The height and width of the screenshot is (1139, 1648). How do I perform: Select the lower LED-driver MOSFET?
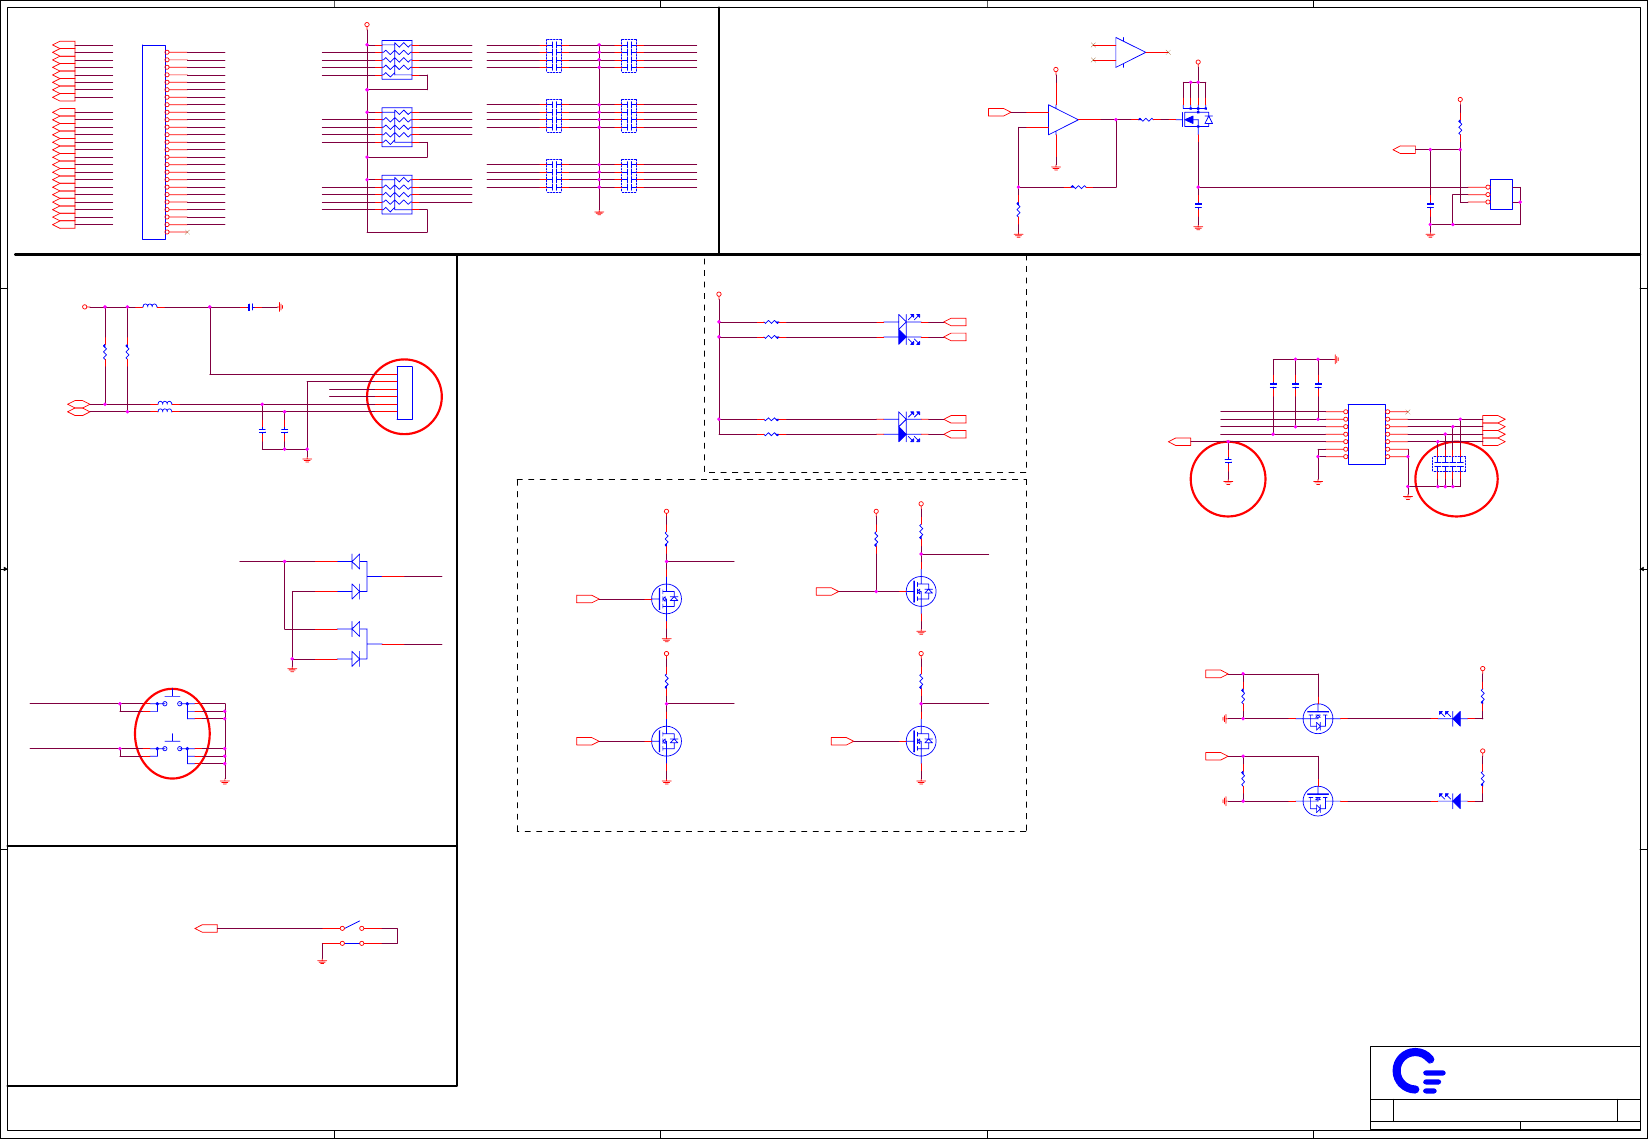tap(1318, 801)
